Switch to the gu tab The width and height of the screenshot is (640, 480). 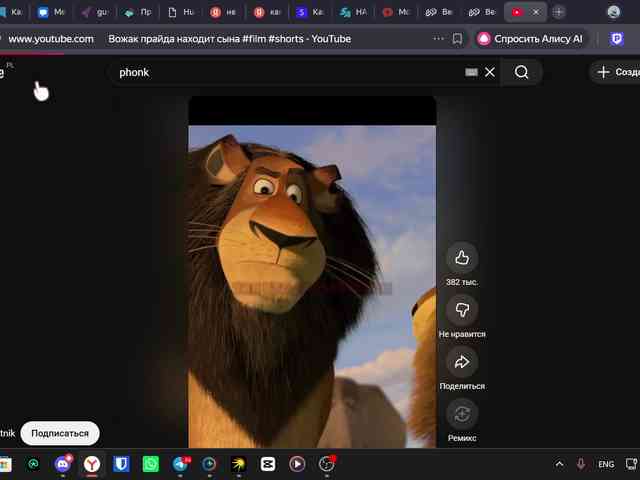[94, 12]
